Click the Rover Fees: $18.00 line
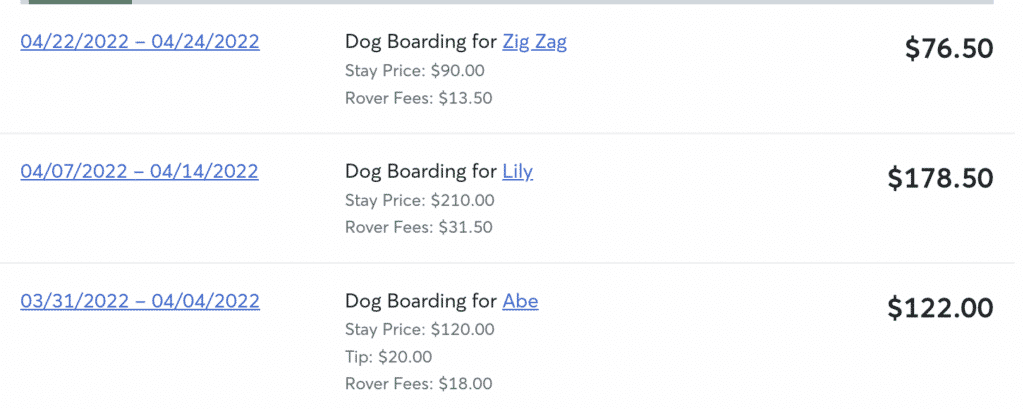Screen dimensions: 1024x409 click(419, 384)
